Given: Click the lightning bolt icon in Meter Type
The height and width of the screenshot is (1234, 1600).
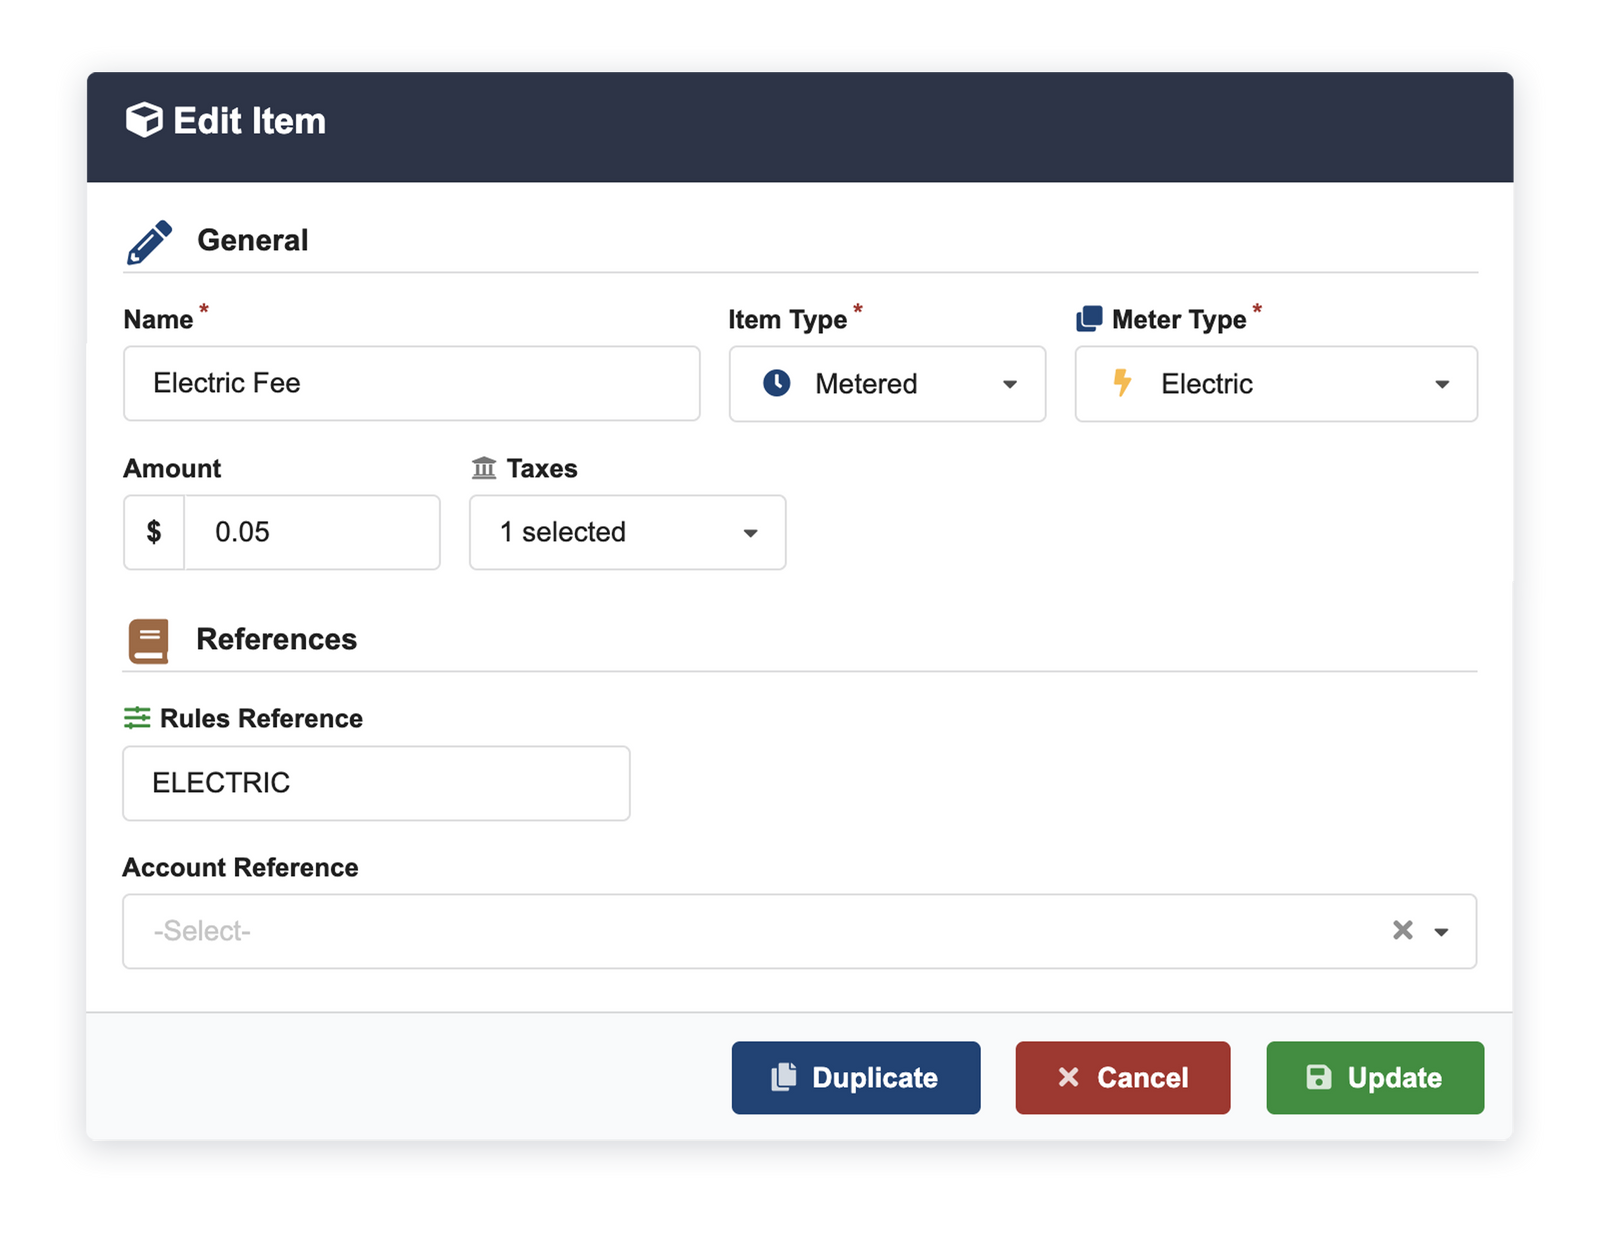Looking at the screenshot, I should 1122,383.
